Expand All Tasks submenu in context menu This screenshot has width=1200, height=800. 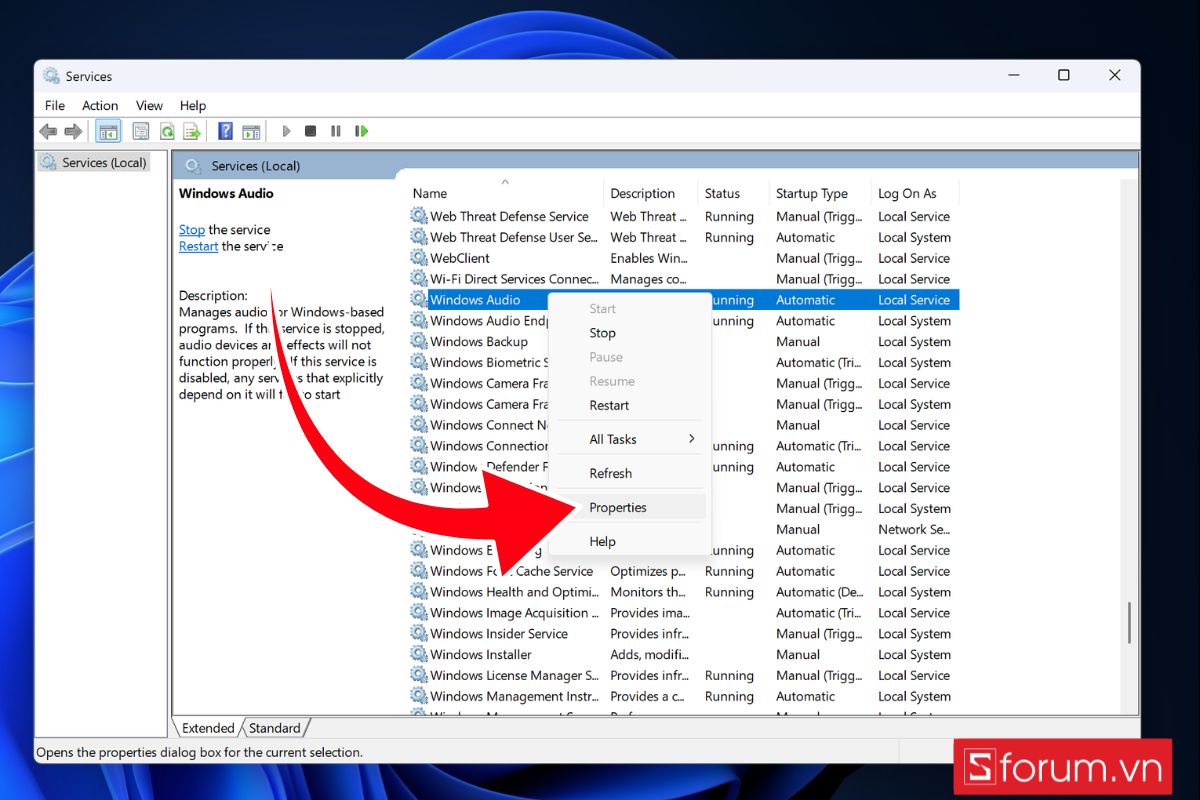pos(629,439)
